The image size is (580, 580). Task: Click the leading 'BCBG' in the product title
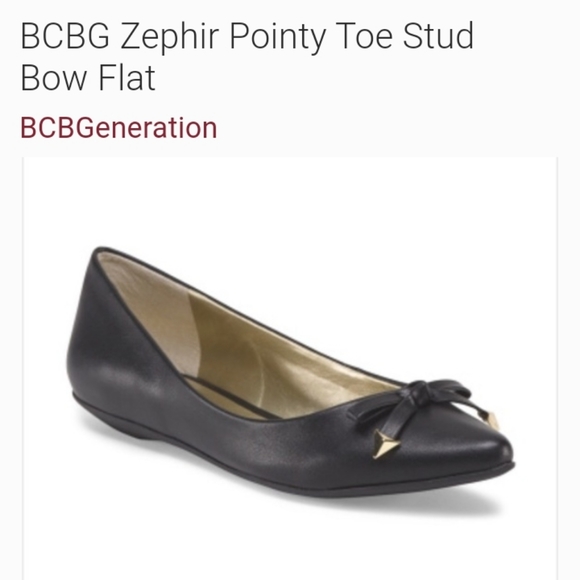point(65,36)
